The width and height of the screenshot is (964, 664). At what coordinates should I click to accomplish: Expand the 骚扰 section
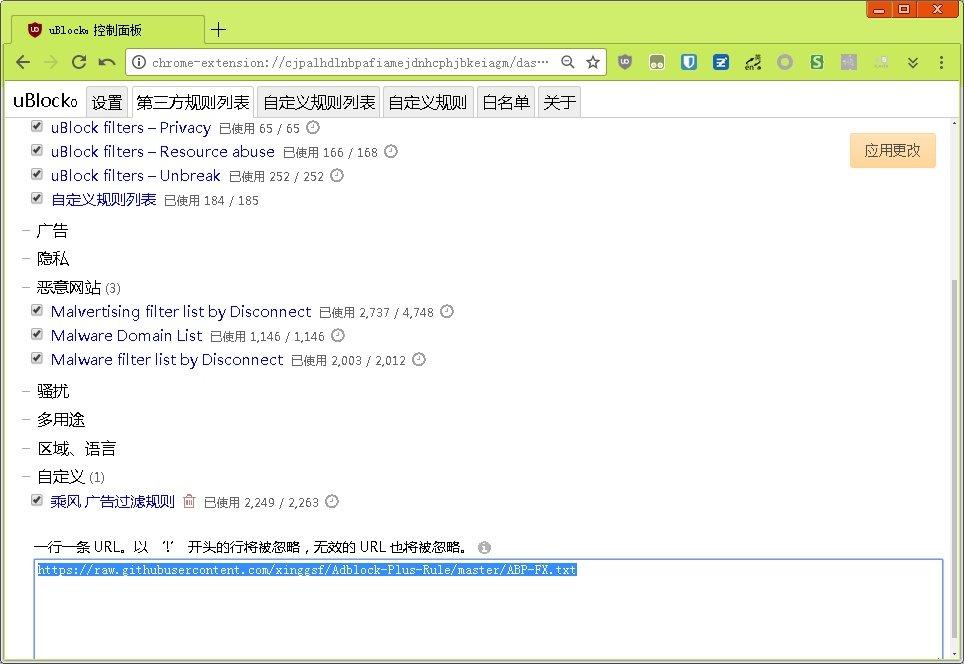click(x=52, y=391)
